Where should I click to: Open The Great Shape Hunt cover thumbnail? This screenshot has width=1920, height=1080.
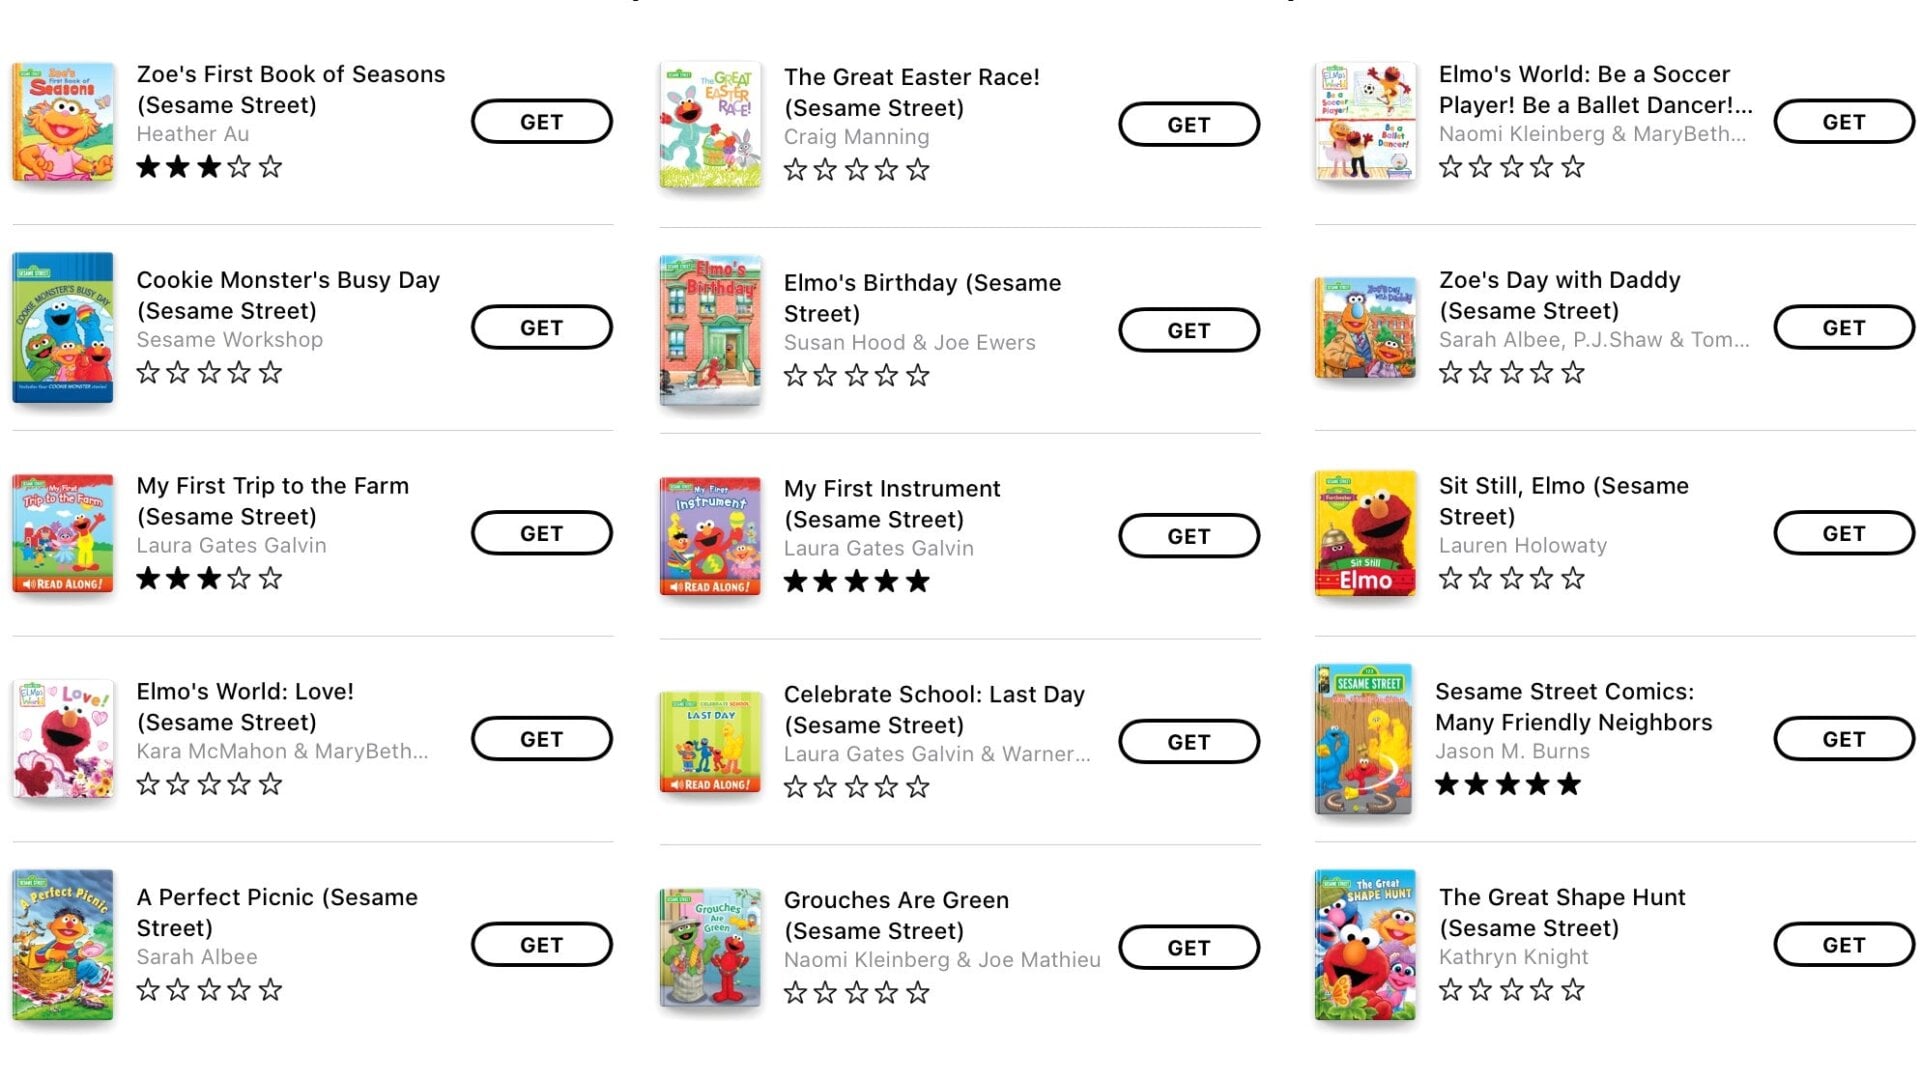(x=1365, y=945)
